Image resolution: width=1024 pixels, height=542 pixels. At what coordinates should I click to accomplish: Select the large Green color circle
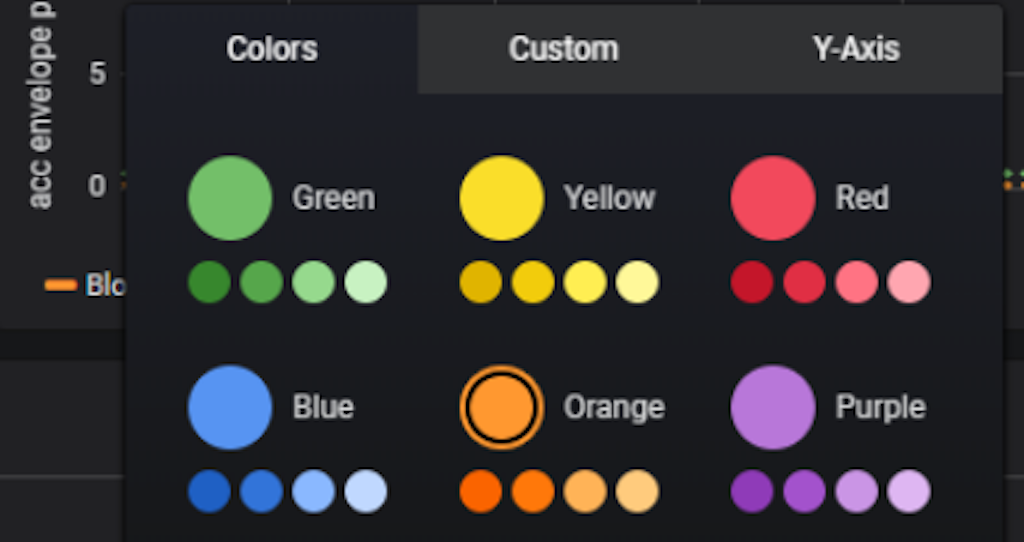[x=230, y=198]
